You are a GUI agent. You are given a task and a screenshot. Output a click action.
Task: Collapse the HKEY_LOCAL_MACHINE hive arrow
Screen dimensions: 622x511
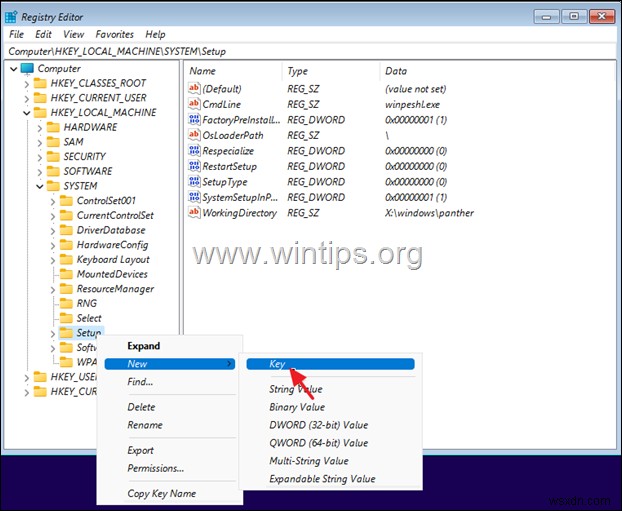27,113
